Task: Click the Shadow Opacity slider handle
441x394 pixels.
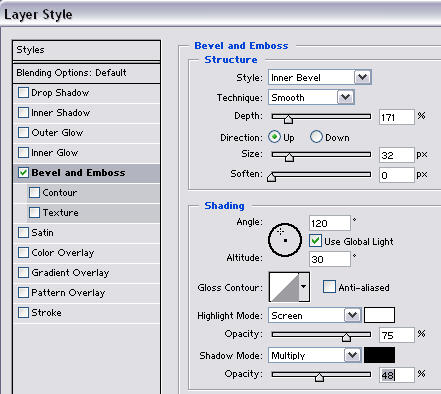Action: (319, 377)
